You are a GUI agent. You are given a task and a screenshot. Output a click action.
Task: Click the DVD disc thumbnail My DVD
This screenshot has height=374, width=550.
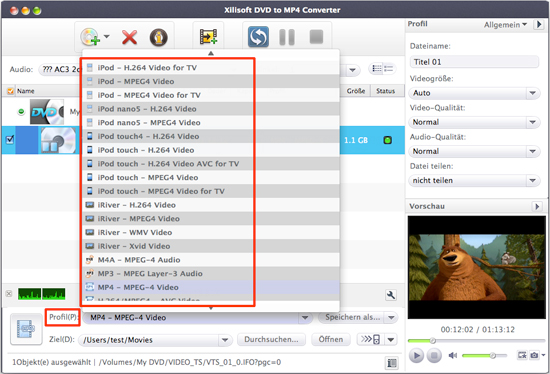(x=47, y=112)
